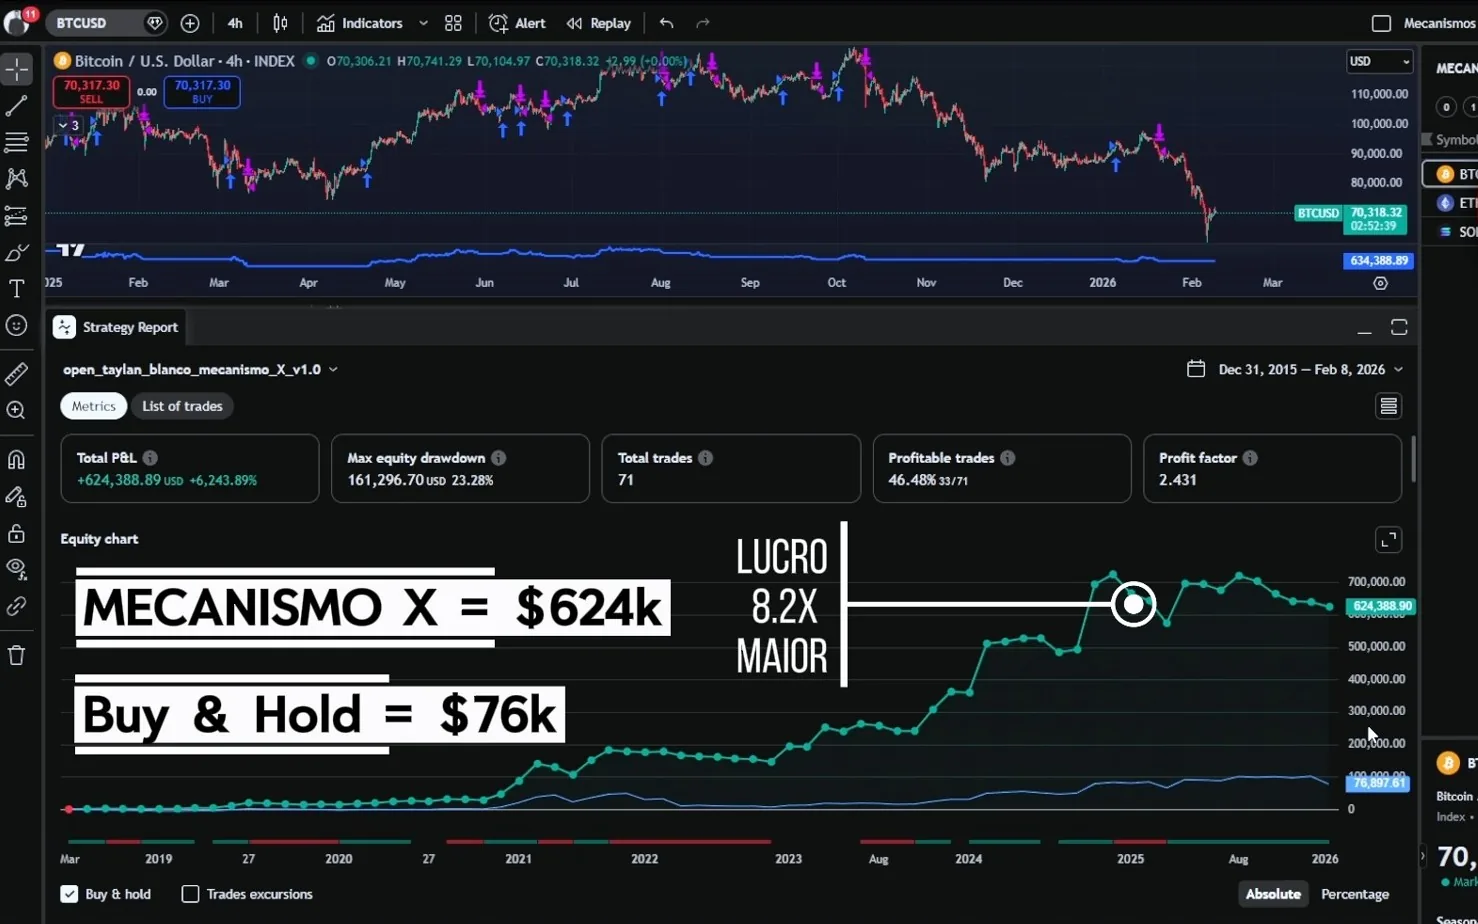This screenshot has height=924, width=1478.
Task: Select the trend line drawing tool
Action: point(16,105)
